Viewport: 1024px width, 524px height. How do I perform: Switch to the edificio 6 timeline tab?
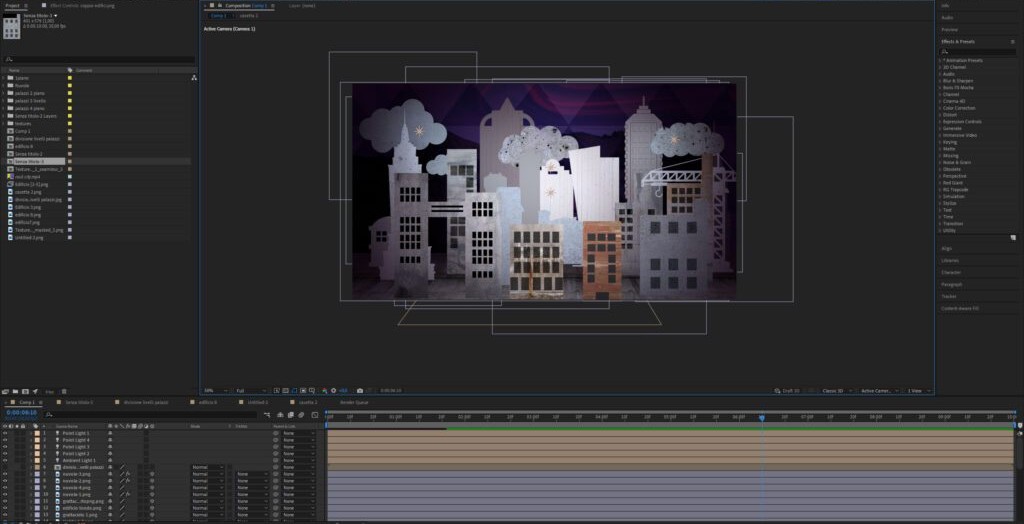(x=208, y=402)
